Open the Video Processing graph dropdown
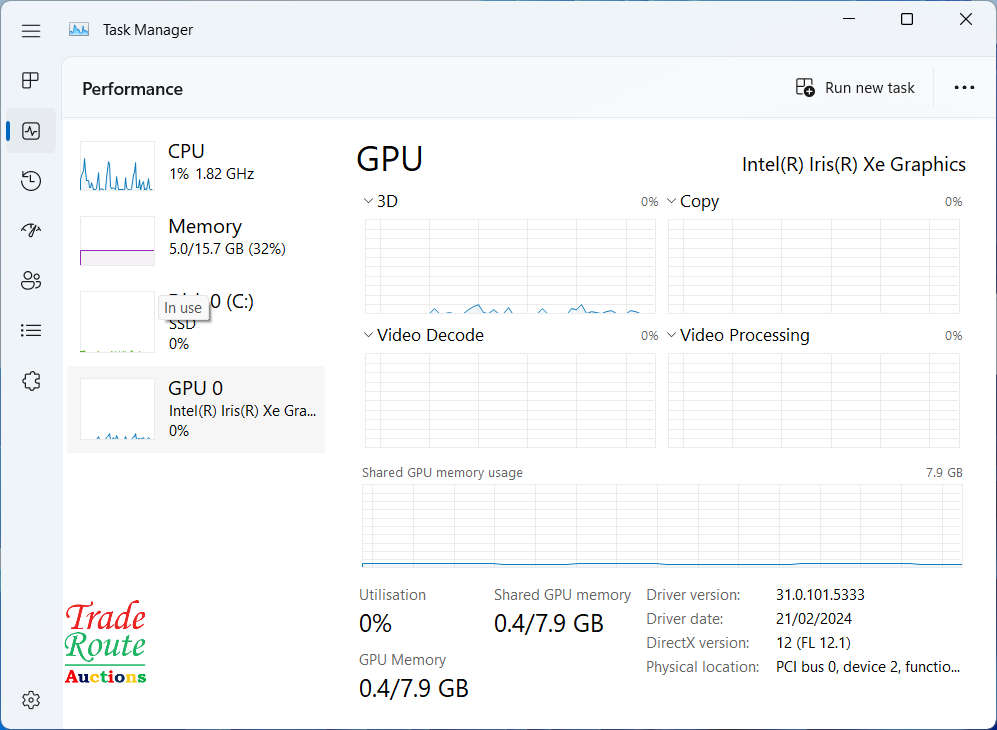This screenshot has height=730, width=997. [x=672, y=336]
